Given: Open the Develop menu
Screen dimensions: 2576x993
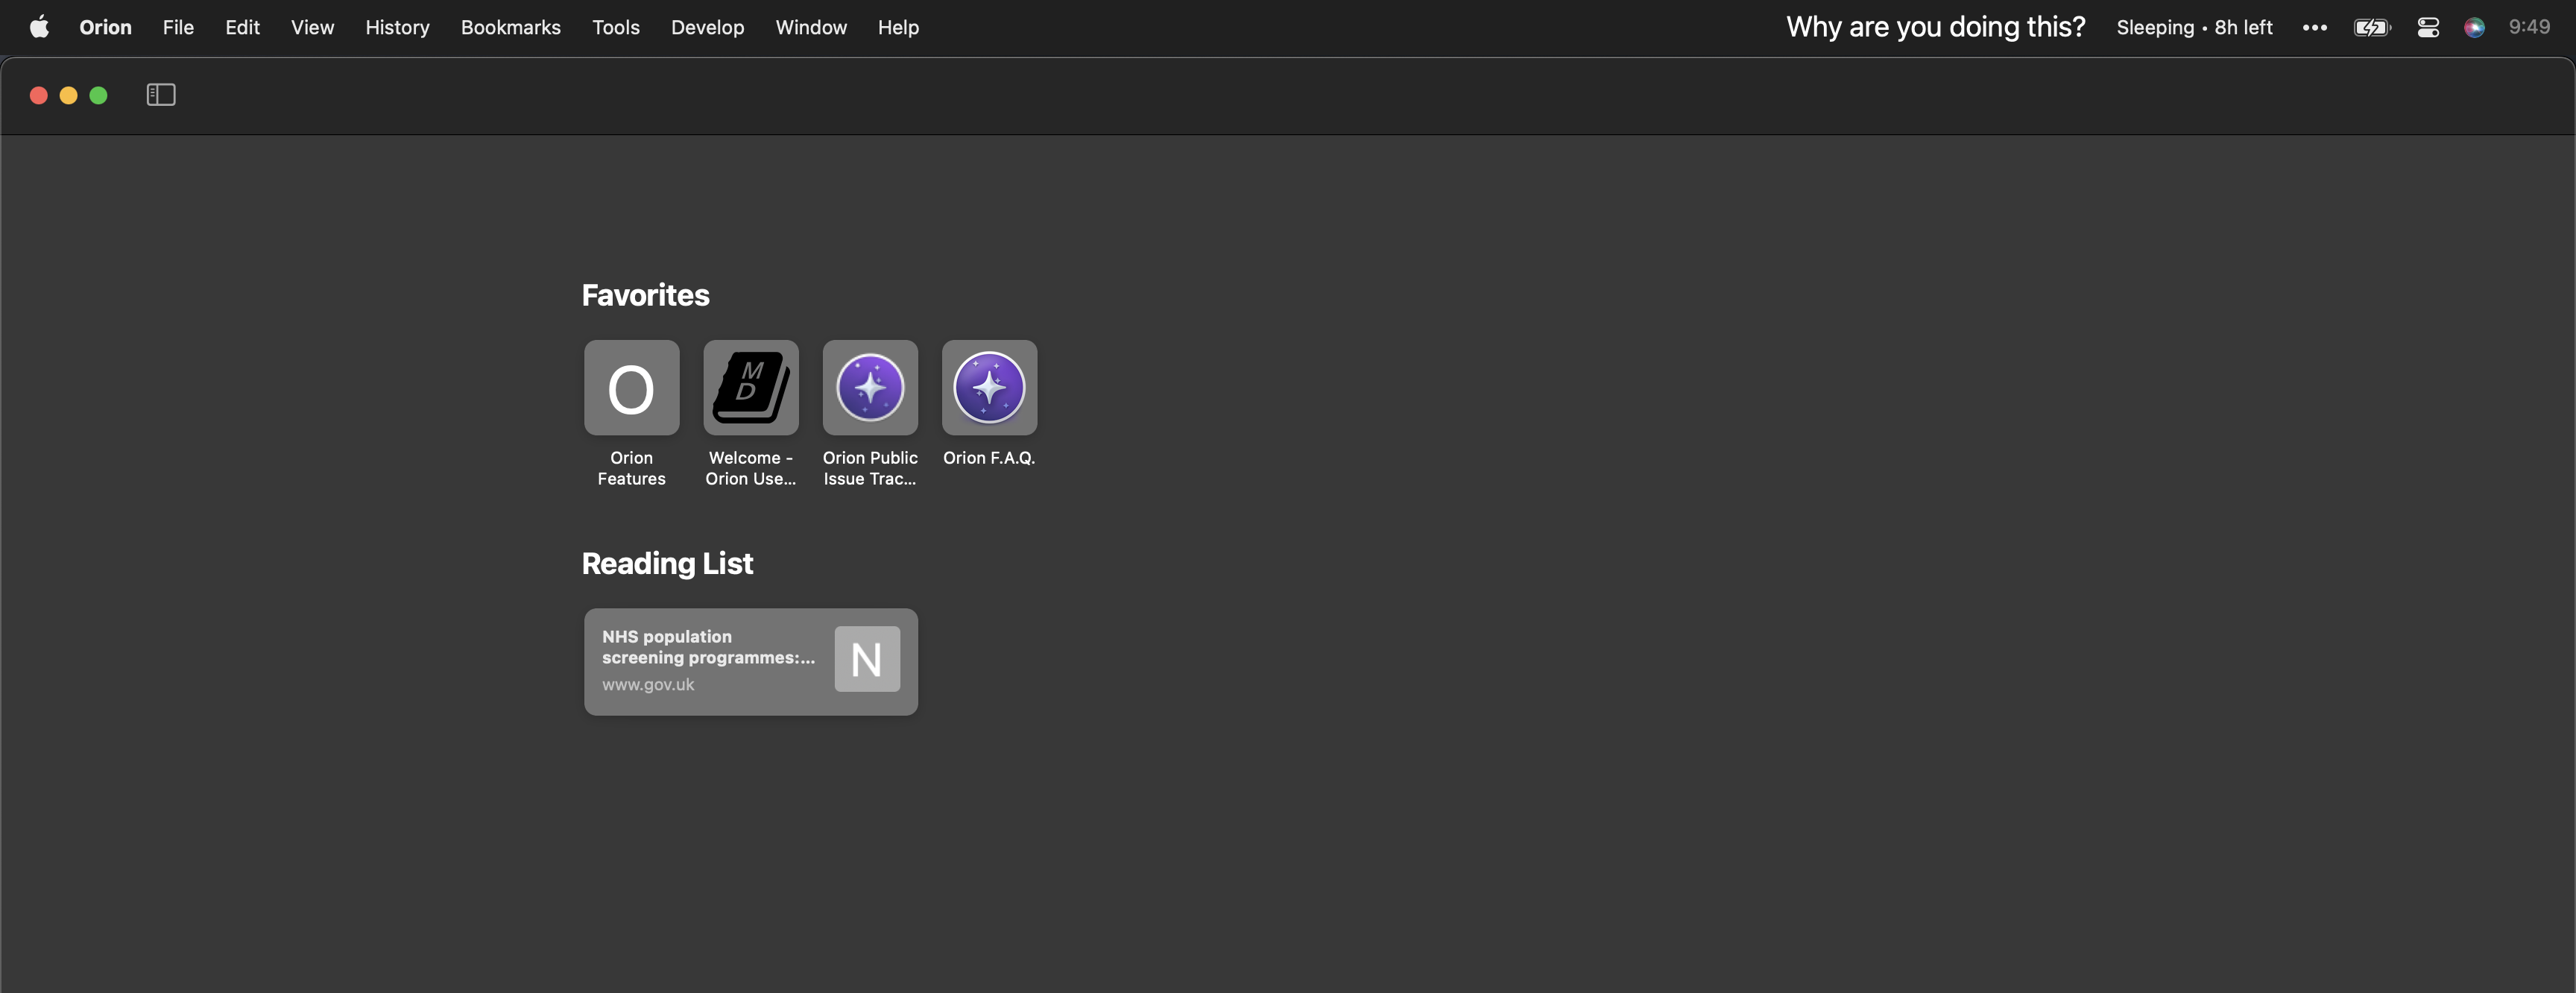Looking at the screenshot, I should pyautogui.click(x=707, y=27).
